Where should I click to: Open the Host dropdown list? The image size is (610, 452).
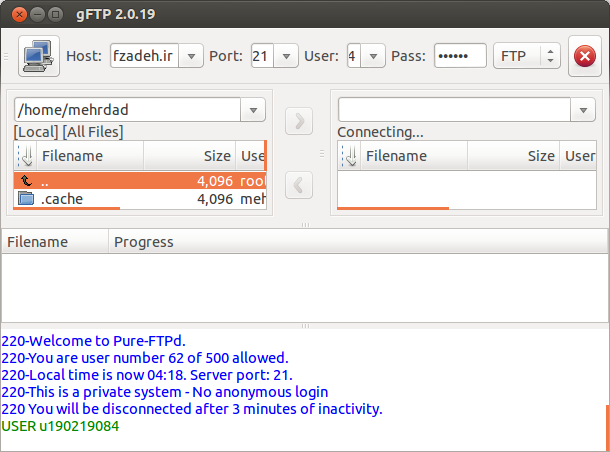(x=191, y=56)
